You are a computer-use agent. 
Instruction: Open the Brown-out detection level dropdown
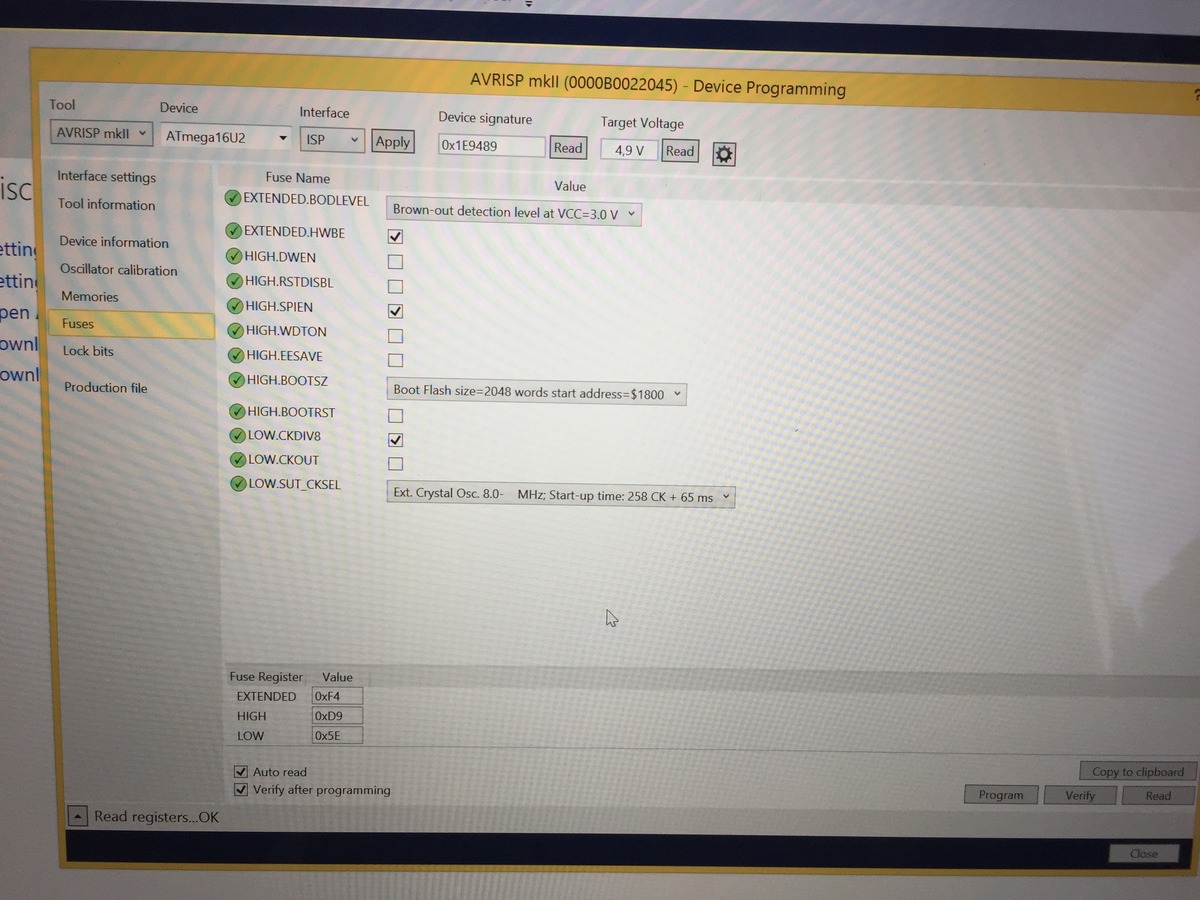[x=513, y=212]
